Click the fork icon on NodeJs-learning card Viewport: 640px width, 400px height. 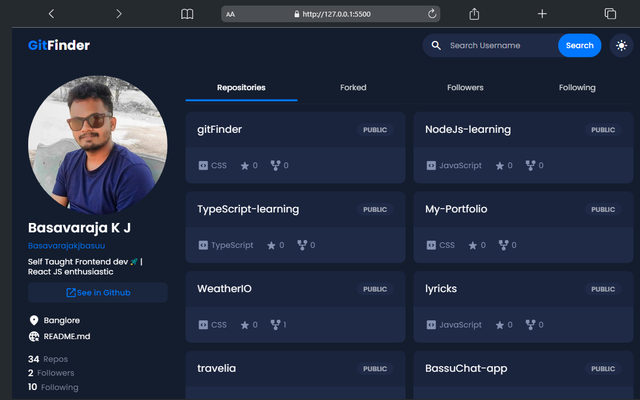(530, 165)
